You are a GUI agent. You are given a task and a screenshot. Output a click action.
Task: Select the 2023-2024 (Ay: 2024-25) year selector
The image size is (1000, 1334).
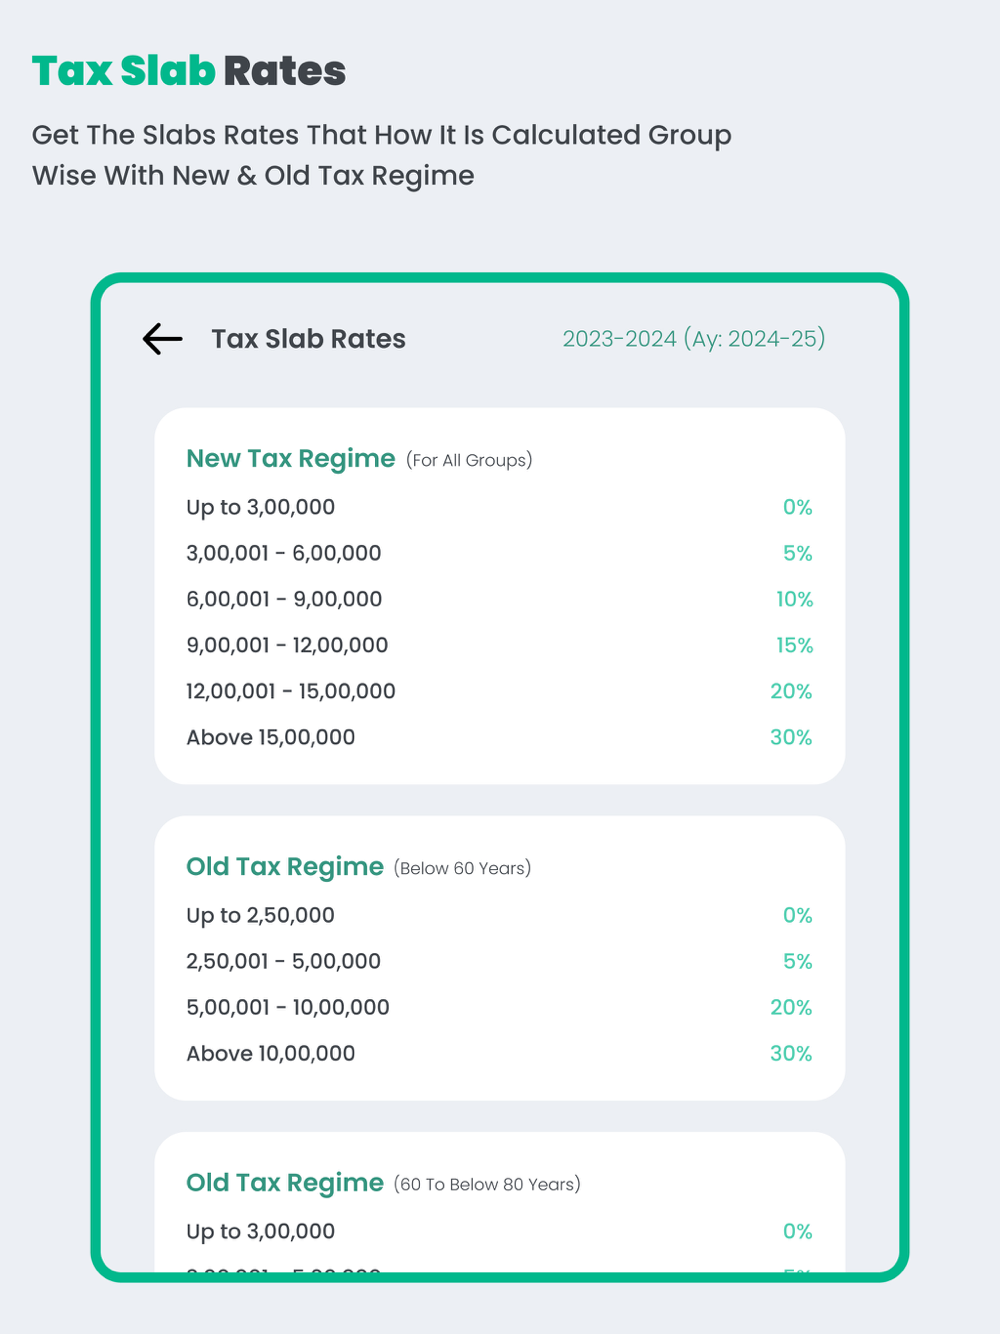(x=693, y=339)
